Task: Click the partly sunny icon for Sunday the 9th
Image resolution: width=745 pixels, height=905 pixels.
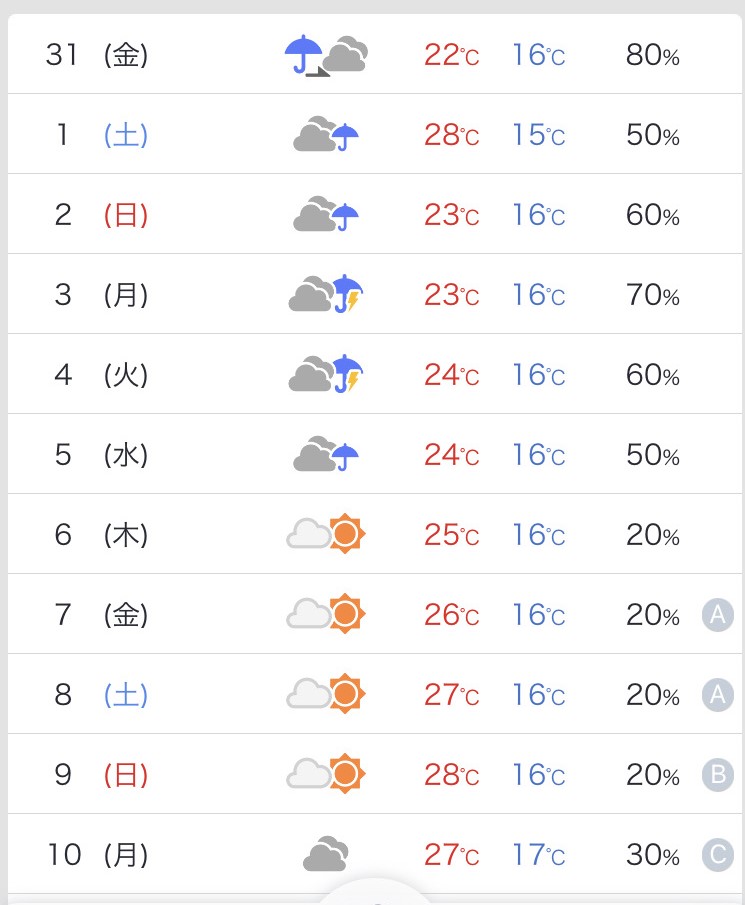Action: [x=326, y=773]
